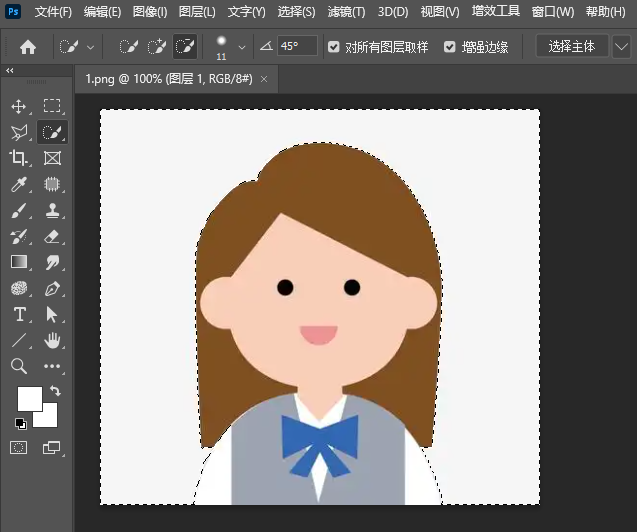Expand the 选择主体 options arrow
The height and width of the screenshot is (532, 637).
(x=621, y=46)
